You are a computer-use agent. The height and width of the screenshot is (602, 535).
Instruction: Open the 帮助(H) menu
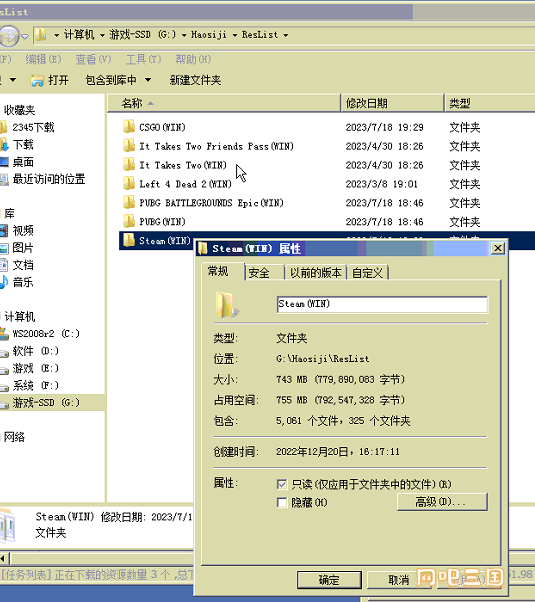(x=193, y=59)
